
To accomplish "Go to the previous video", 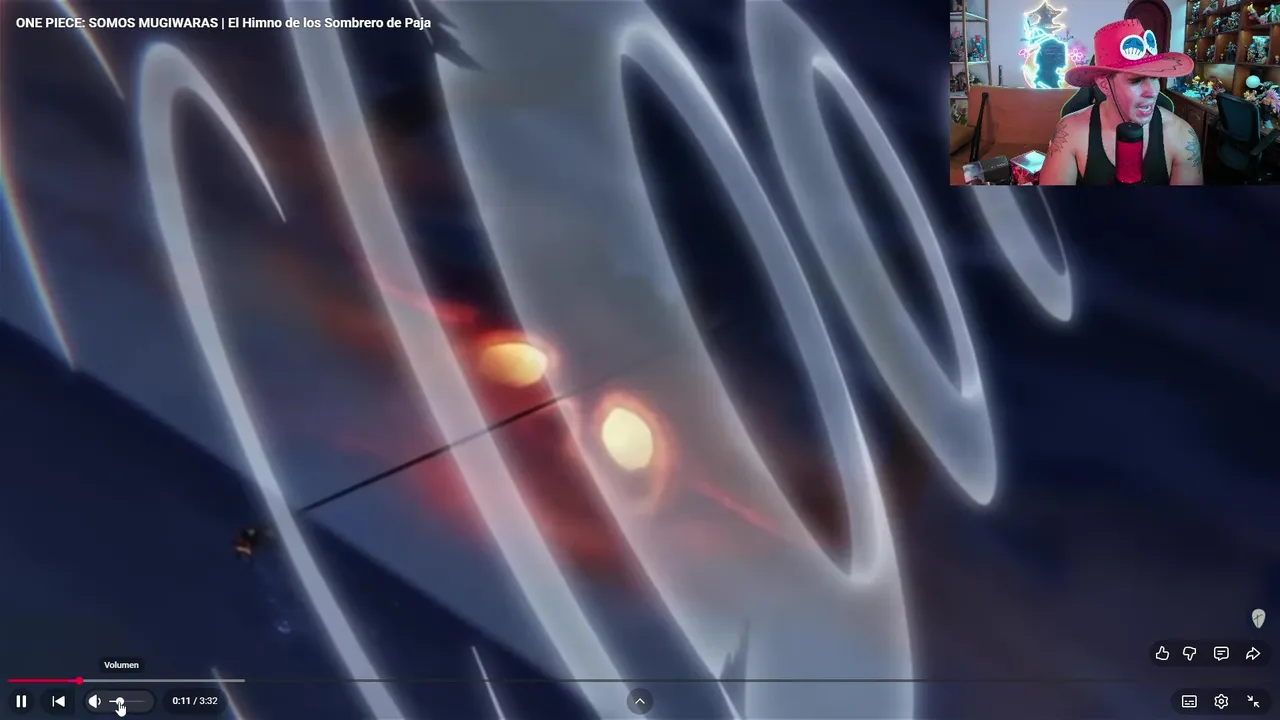I will (58, 701).
